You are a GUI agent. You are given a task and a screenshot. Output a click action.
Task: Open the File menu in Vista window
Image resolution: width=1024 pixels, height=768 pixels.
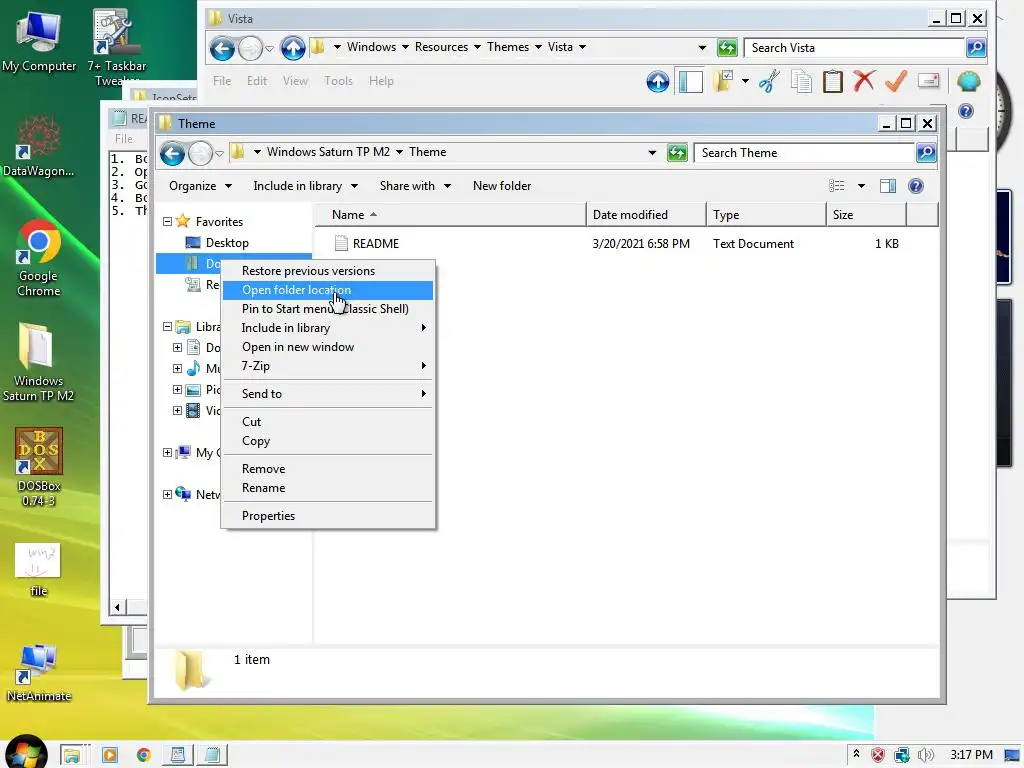[222, 81]
